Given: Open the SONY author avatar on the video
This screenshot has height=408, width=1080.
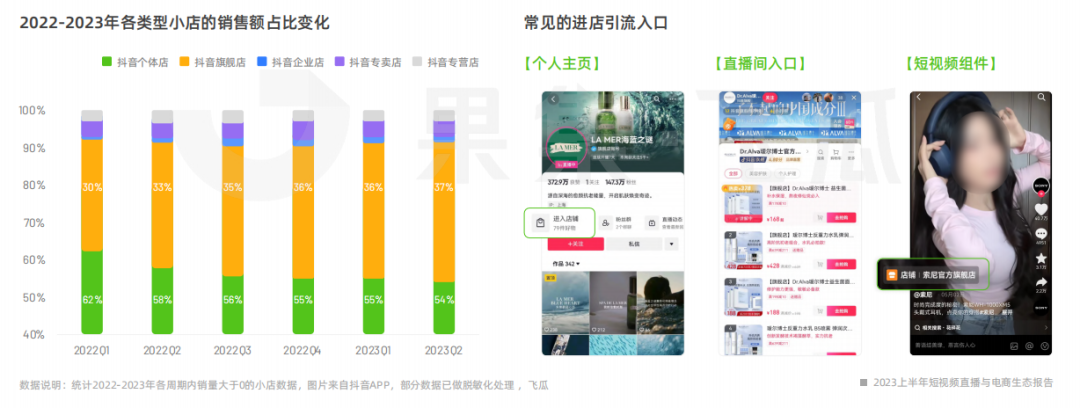Looking at the screenshot, I should pos(1041,186).
